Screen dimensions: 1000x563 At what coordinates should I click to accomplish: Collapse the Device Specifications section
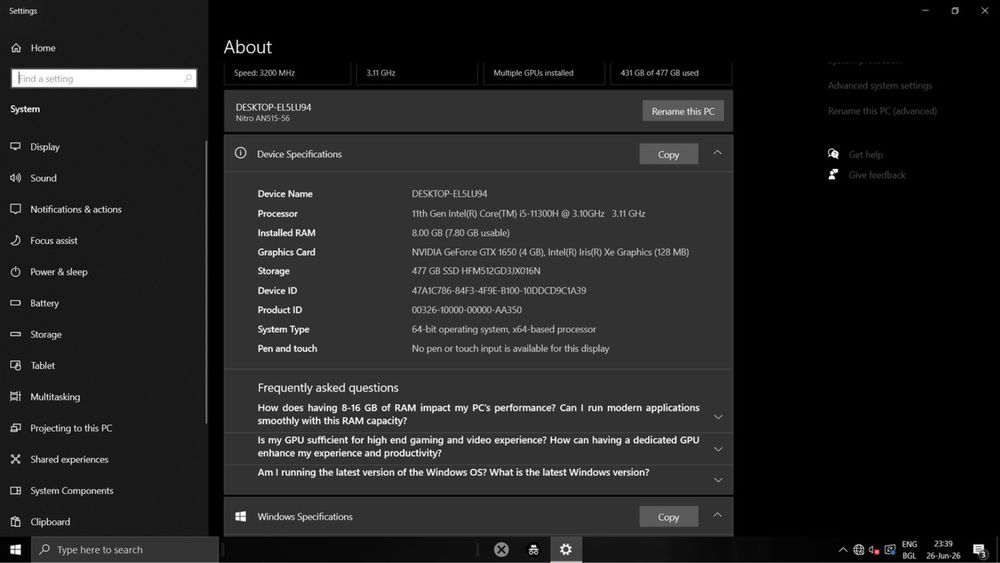pos(717,153)
